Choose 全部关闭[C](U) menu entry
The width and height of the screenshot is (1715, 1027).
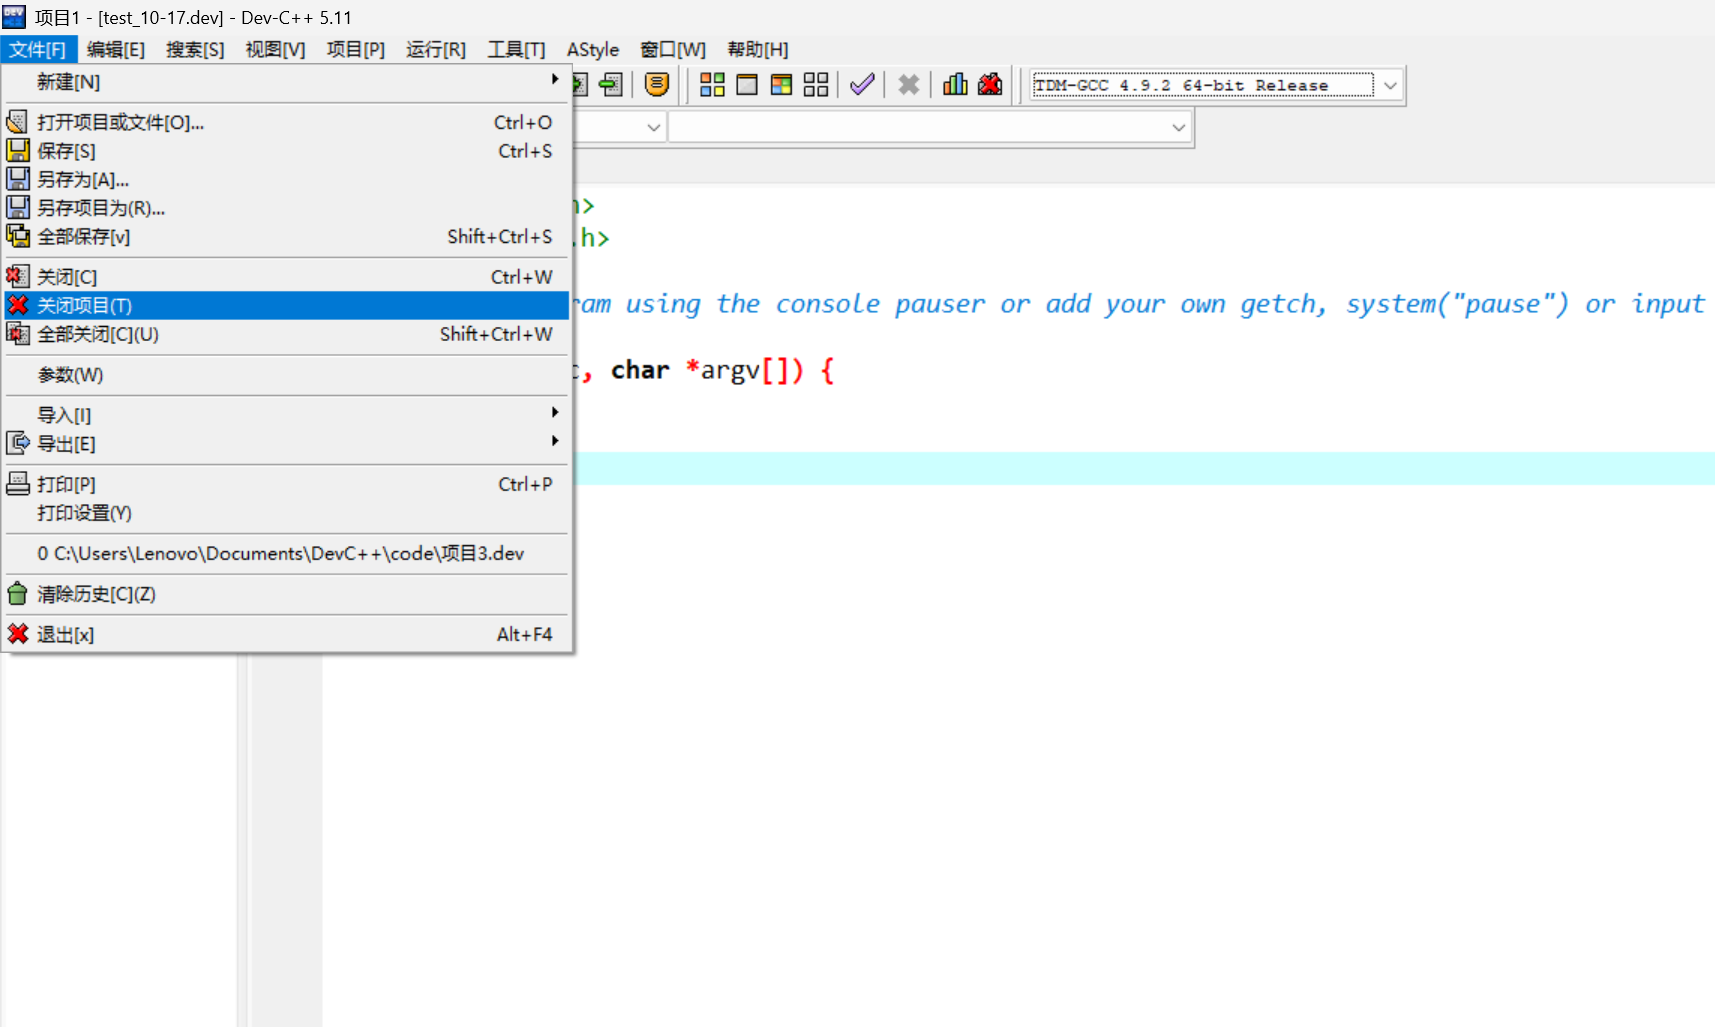point(287,334)
